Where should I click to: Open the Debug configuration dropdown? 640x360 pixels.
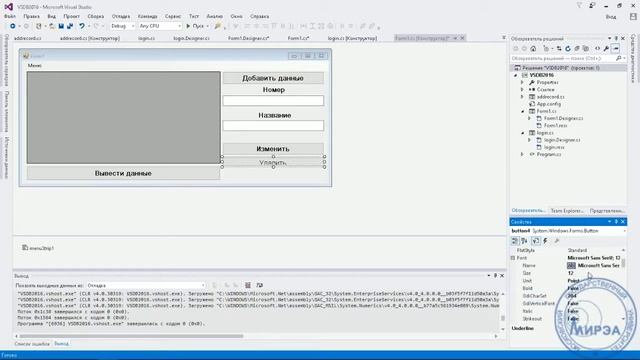coord(122,26)
